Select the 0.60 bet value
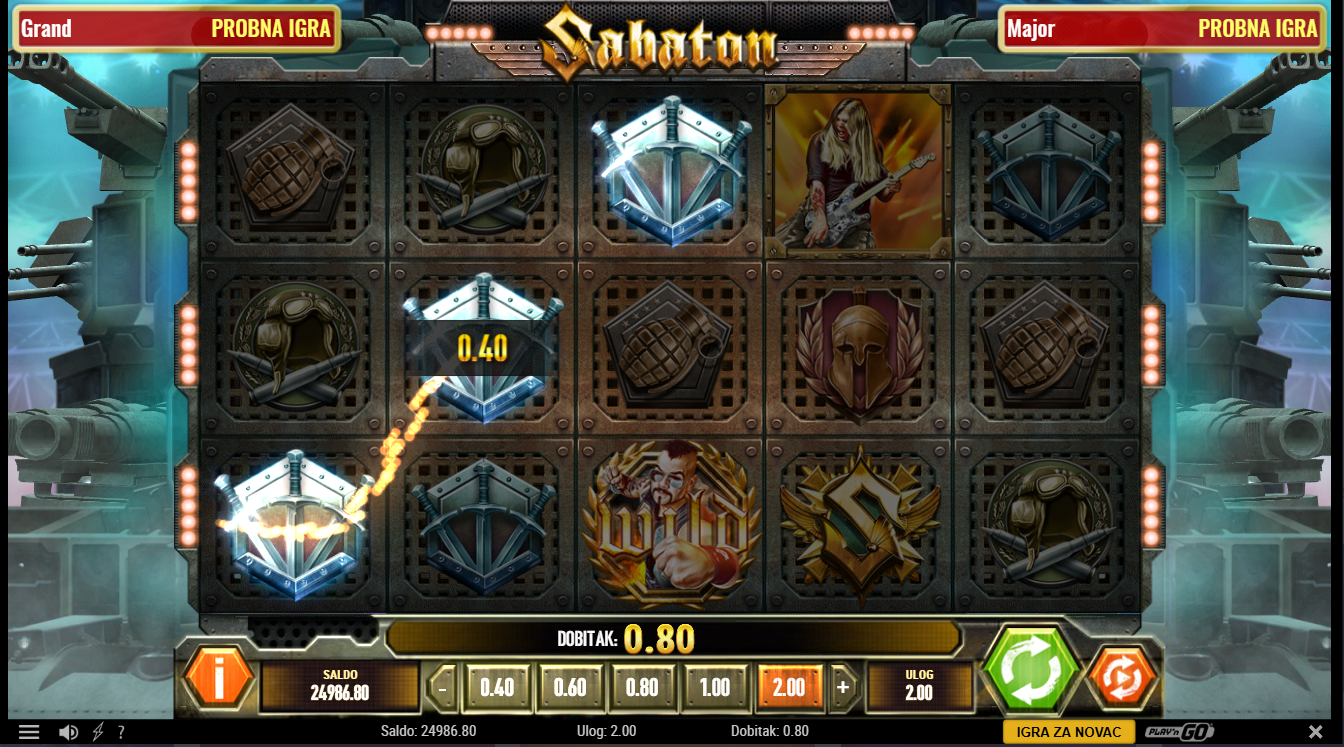The image size is (1344, 747). pyautogui.click(x=570, y=688)
